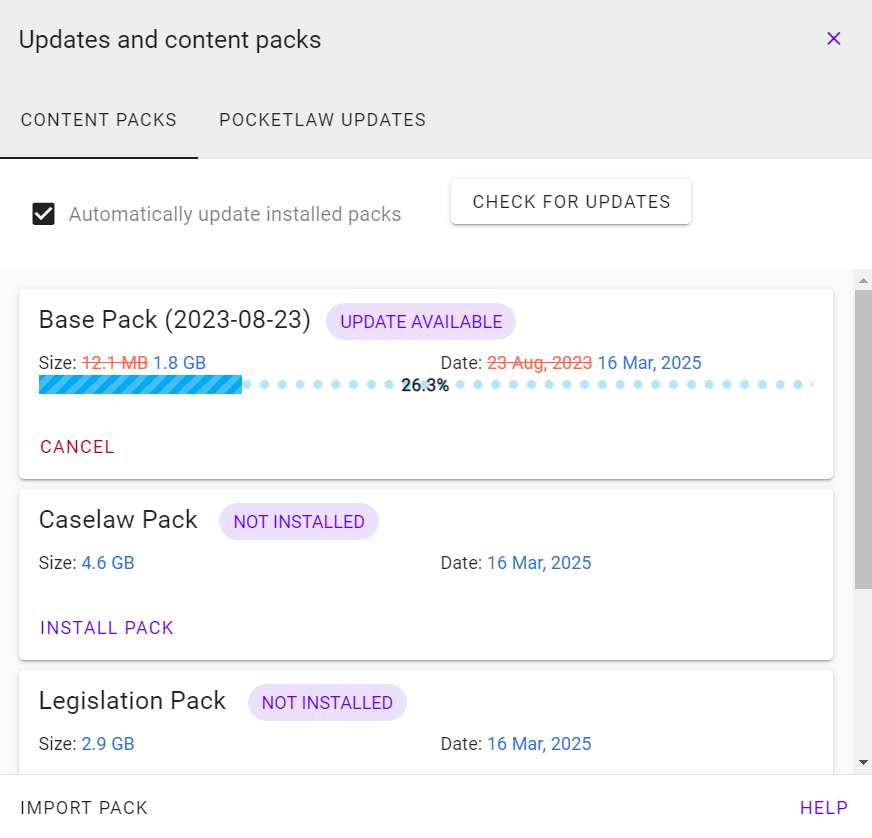The height and width of the screenshot is (838, 872).
Task: Cancel the Base Pack download
Action: (77, 447)
